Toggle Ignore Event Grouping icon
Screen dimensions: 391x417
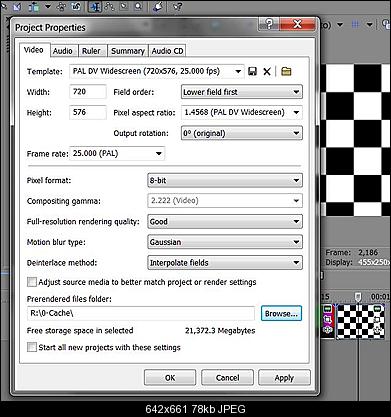tap(76, 6)
